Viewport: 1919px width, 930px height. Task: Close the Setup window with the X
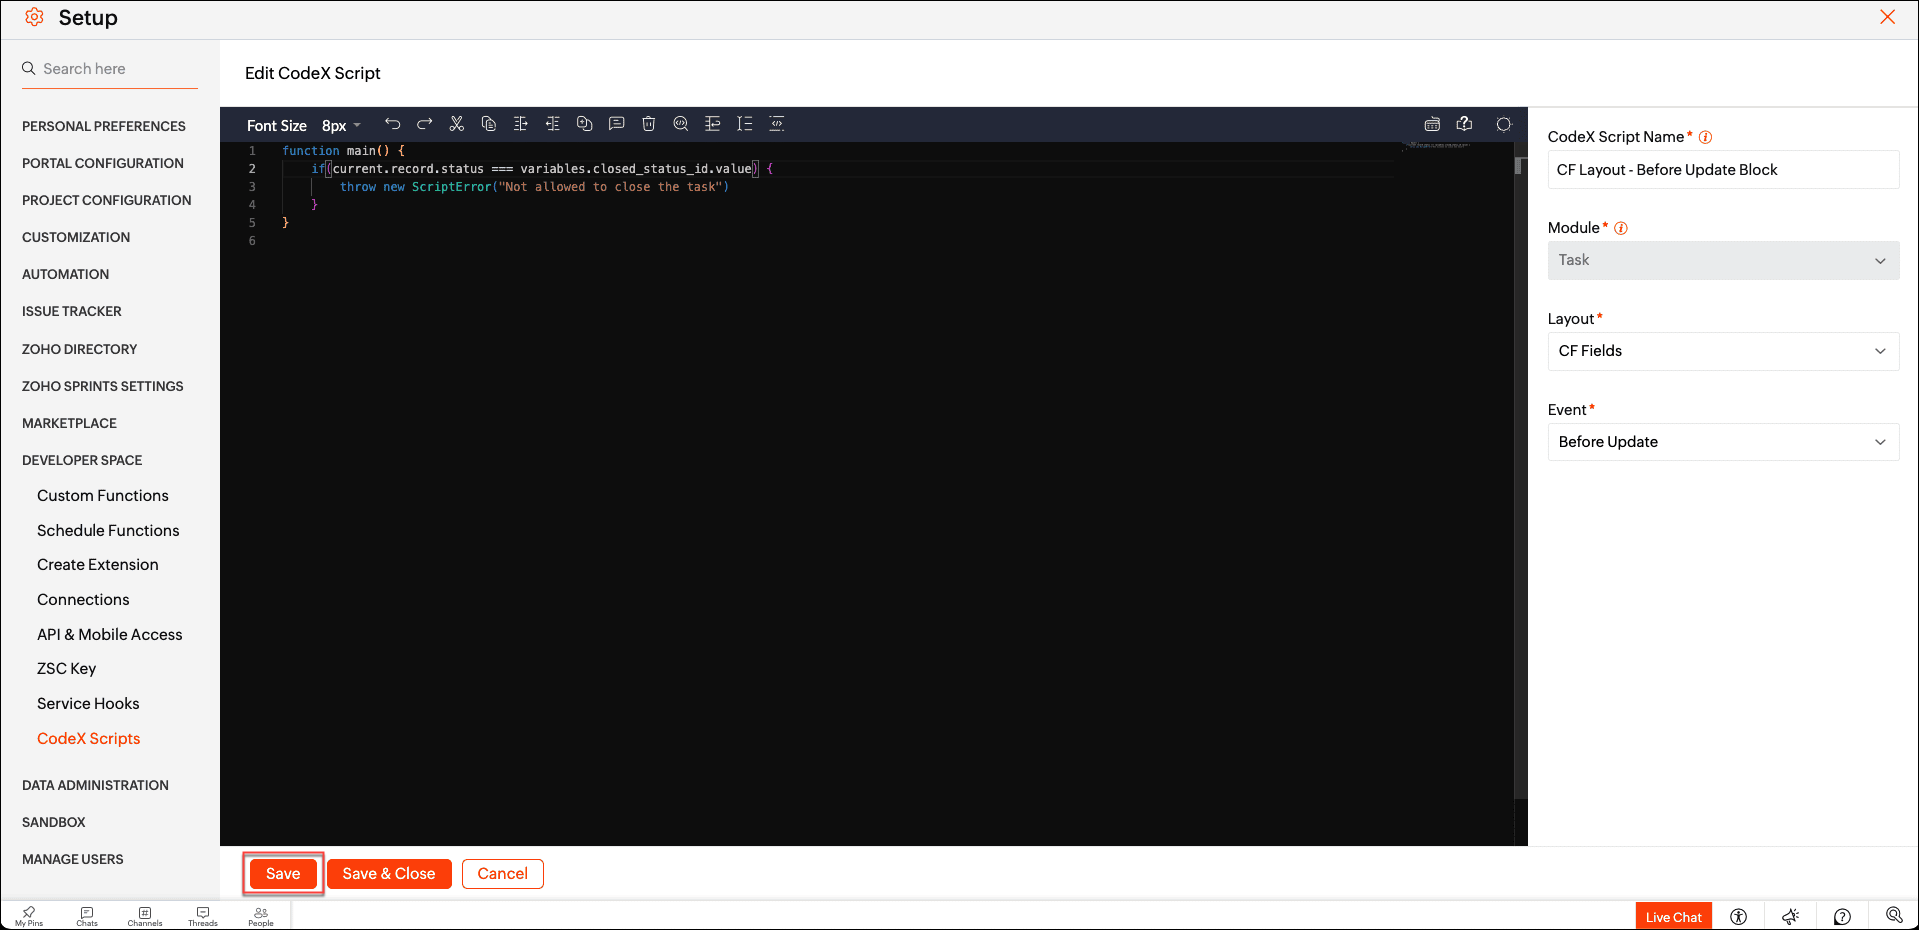tap(1887, 17)
